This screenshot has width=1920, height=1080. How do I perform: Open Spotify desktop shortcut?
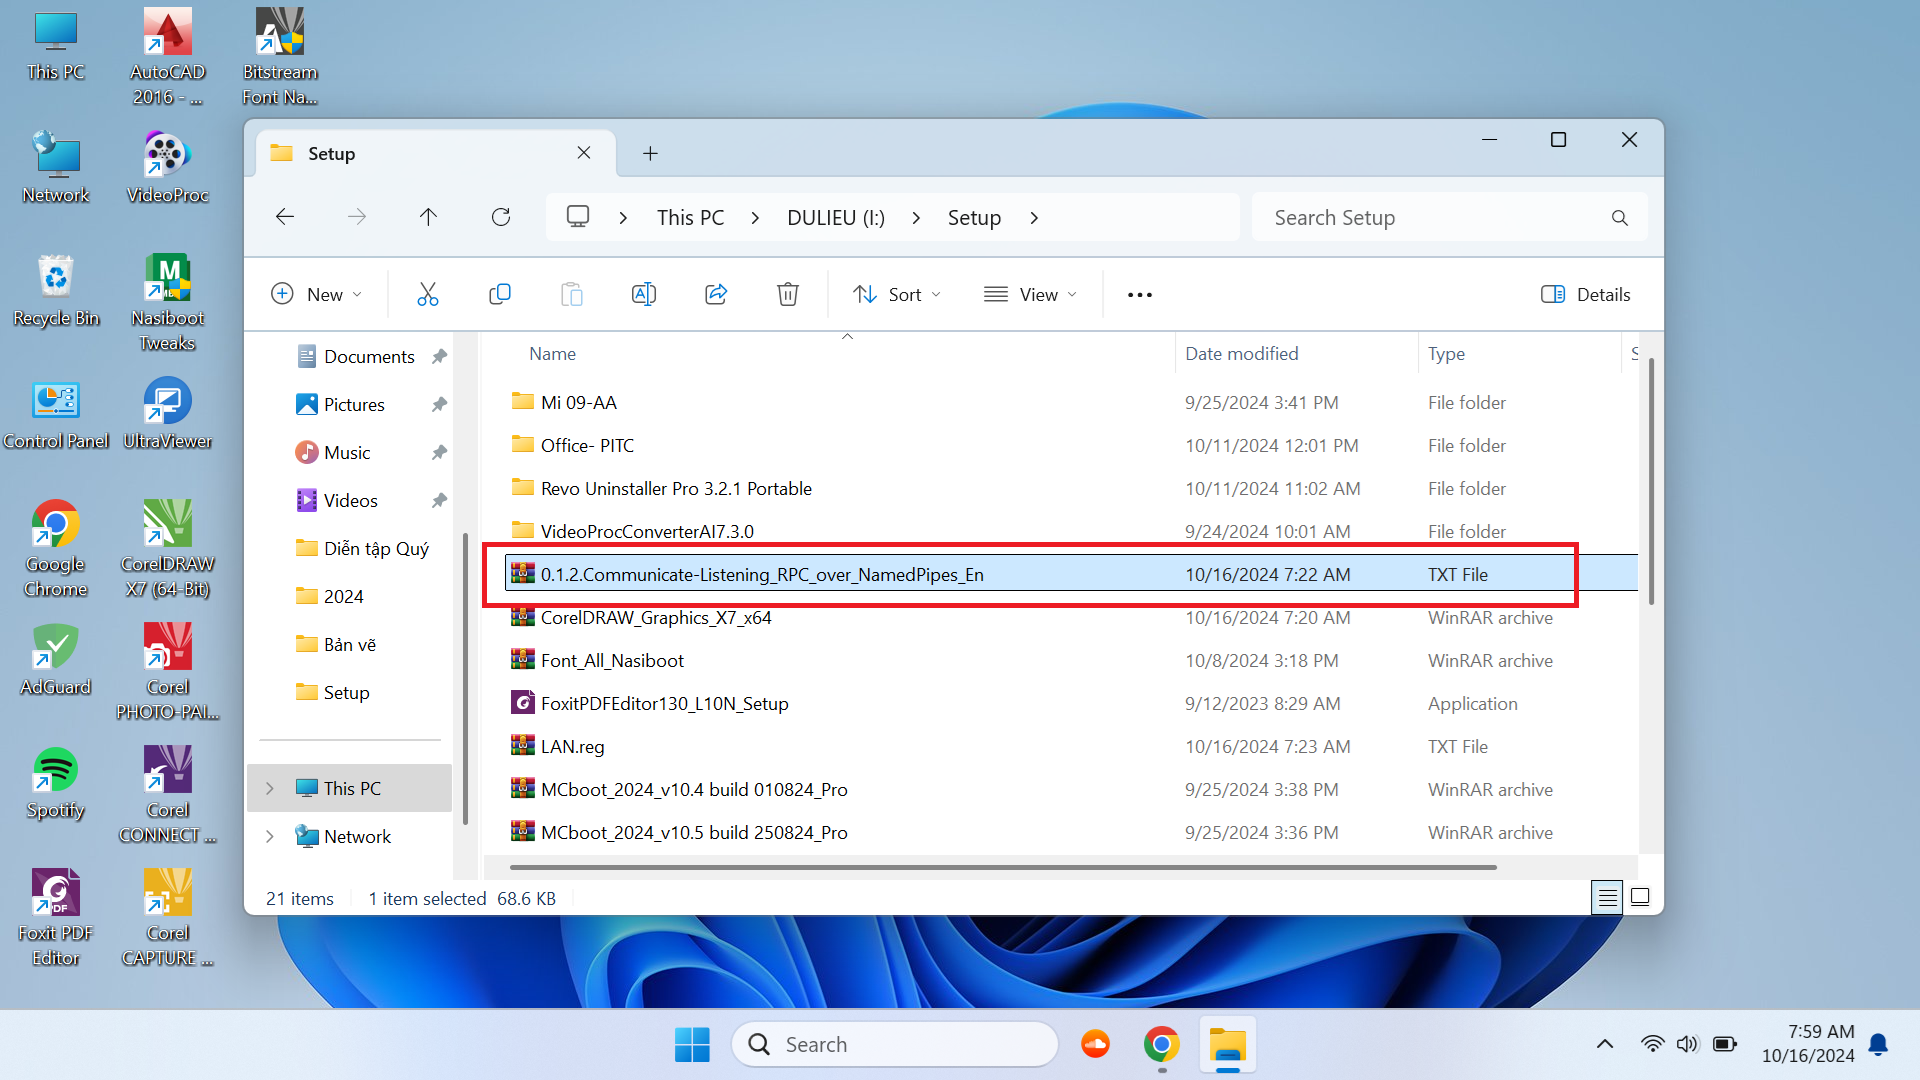click(x=56, y=783)
